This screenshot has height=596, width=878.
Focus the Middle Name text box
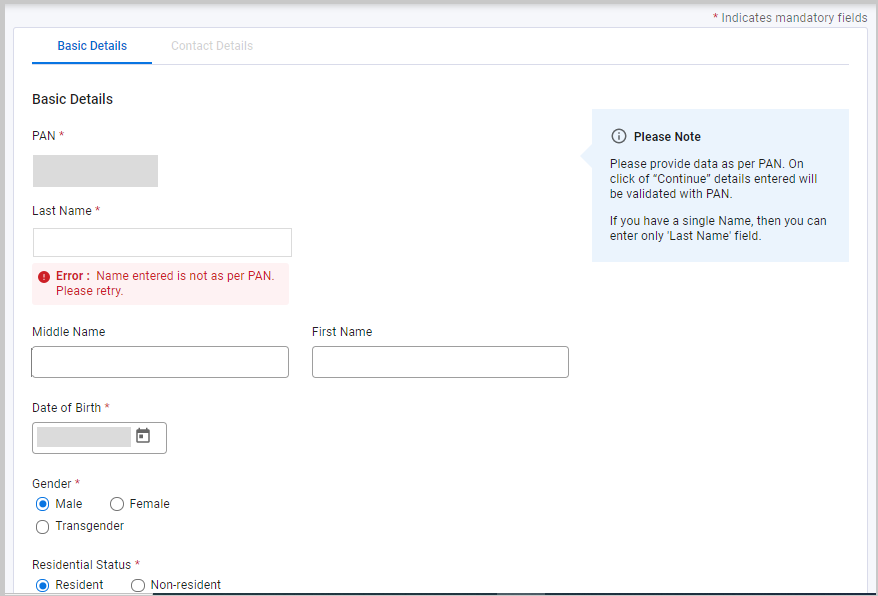pyautogui.click(x=160, y=362)
